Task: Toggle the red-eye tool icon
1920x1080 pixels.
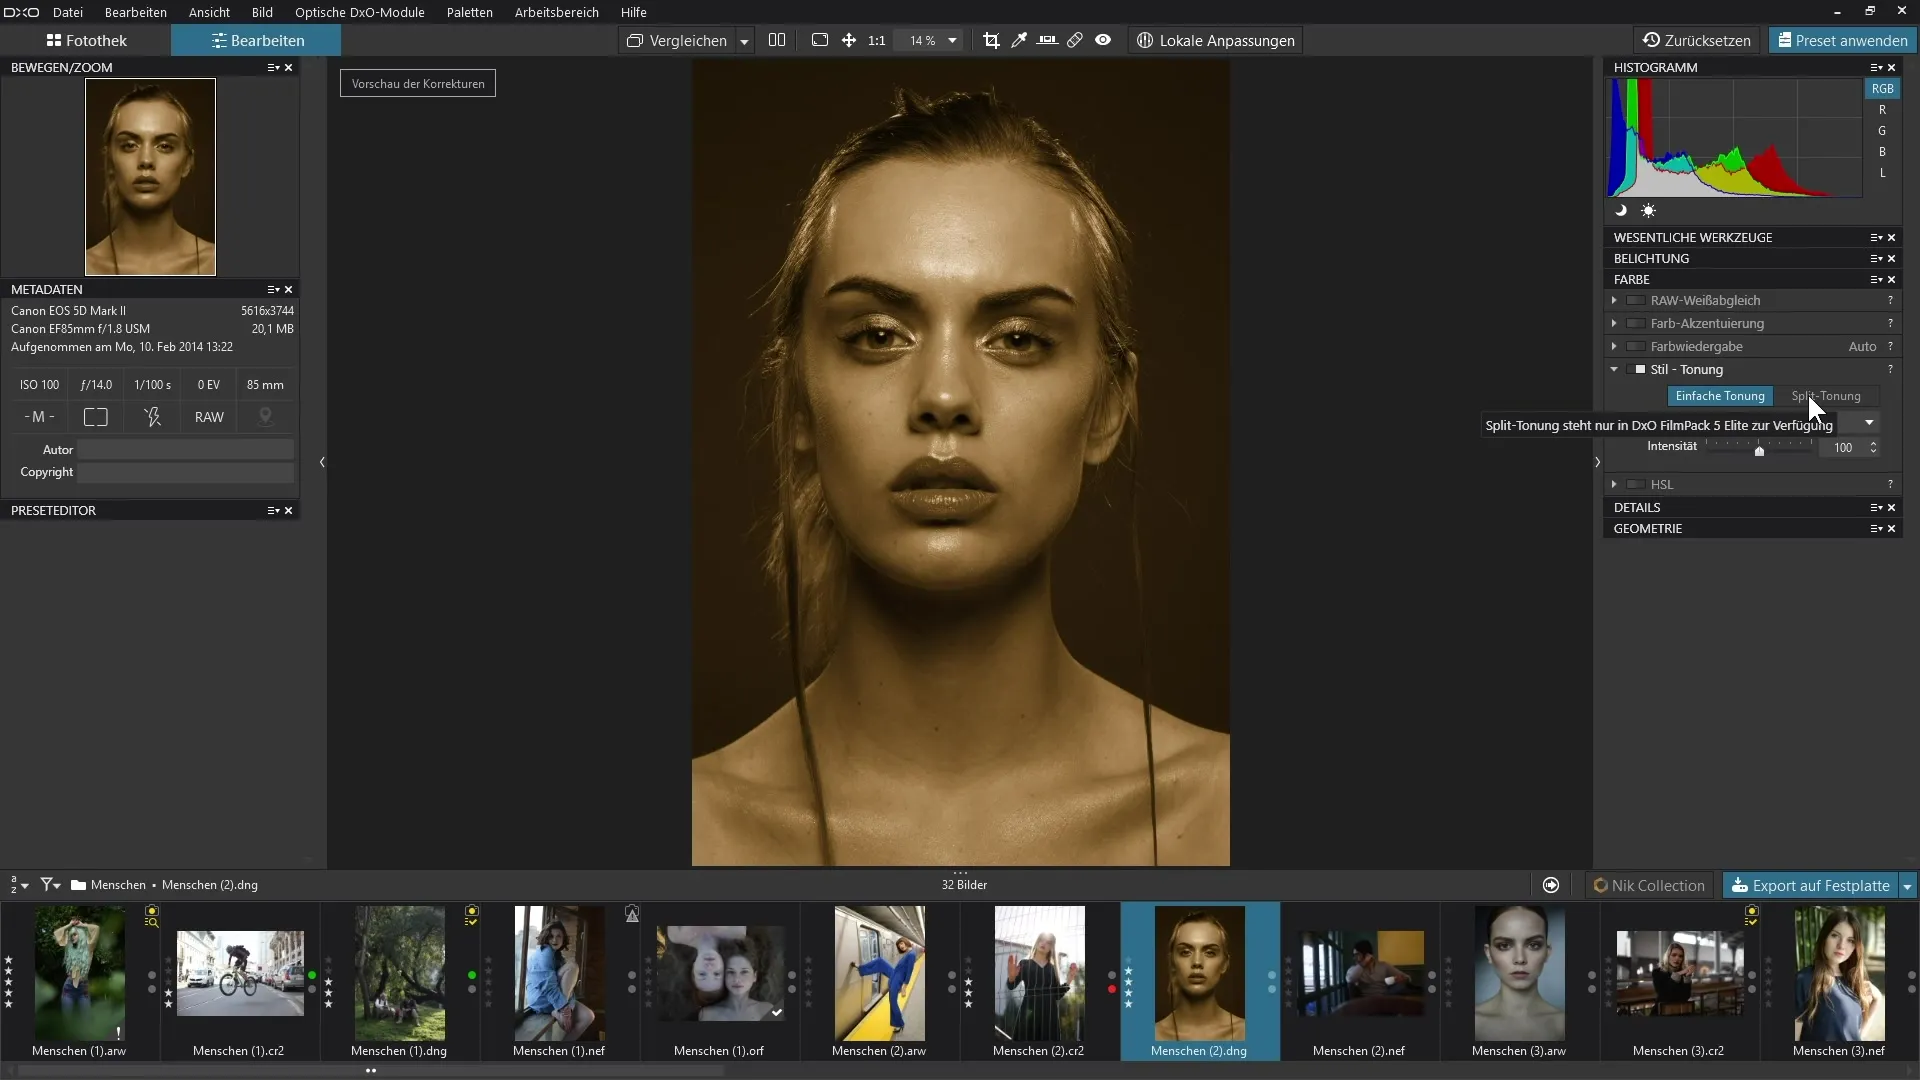Action: pyautogui.click(x=1103, y=40)
